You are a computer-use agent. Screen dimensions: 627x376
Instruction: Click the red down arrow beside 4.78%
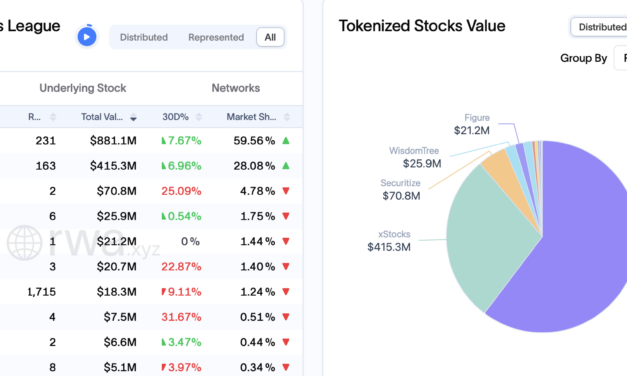pyautogui.click(x=286, y=191)
